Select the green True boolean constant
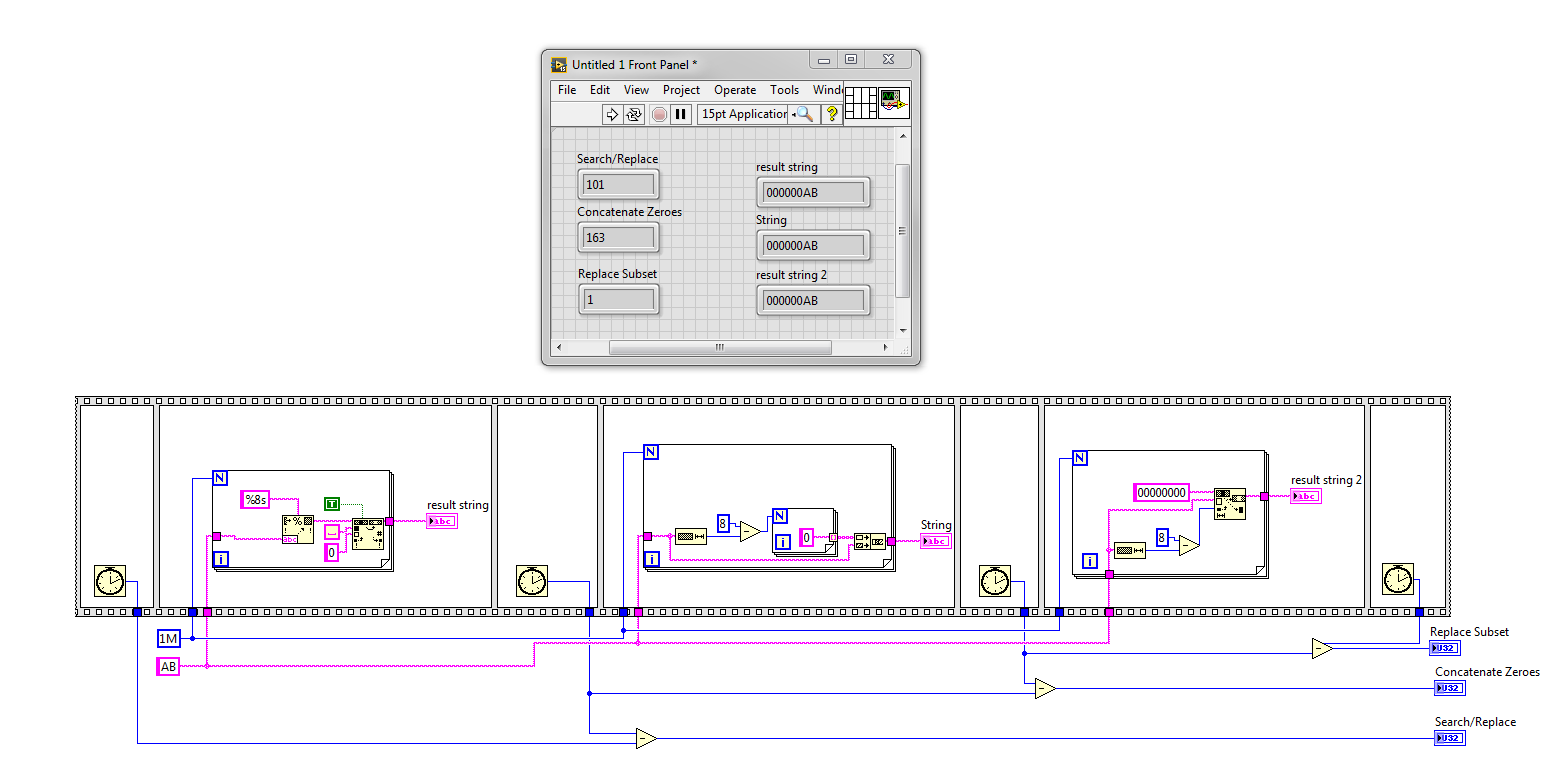1567x764 pixels. click(331, 504)
